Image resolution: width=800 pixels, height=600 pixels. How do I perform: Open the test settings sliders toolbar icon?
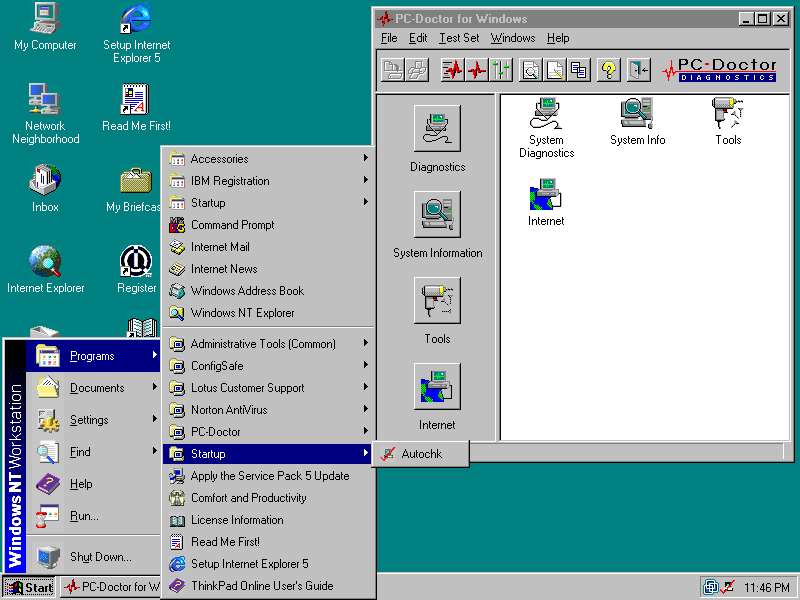(x=501, y=69)
